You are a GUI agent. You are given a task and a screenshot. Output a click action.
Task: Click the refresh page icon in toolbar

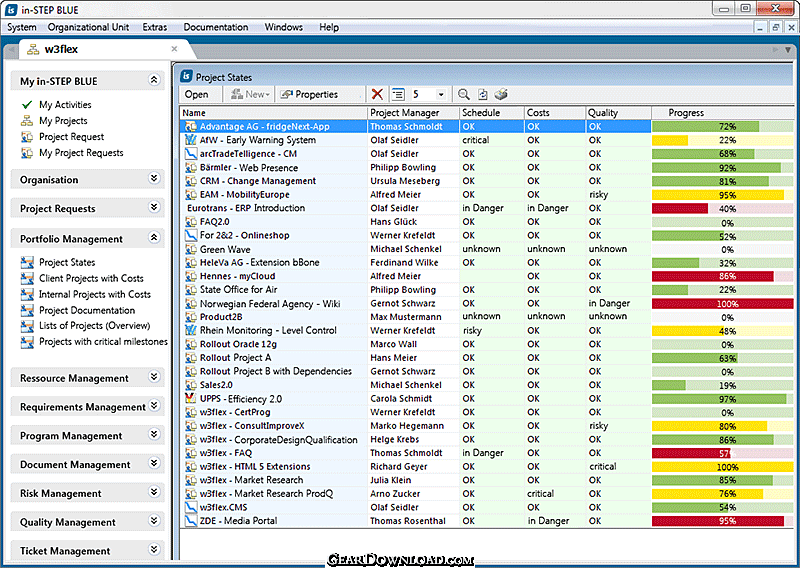pyautogui.click(x=483, y=94)
